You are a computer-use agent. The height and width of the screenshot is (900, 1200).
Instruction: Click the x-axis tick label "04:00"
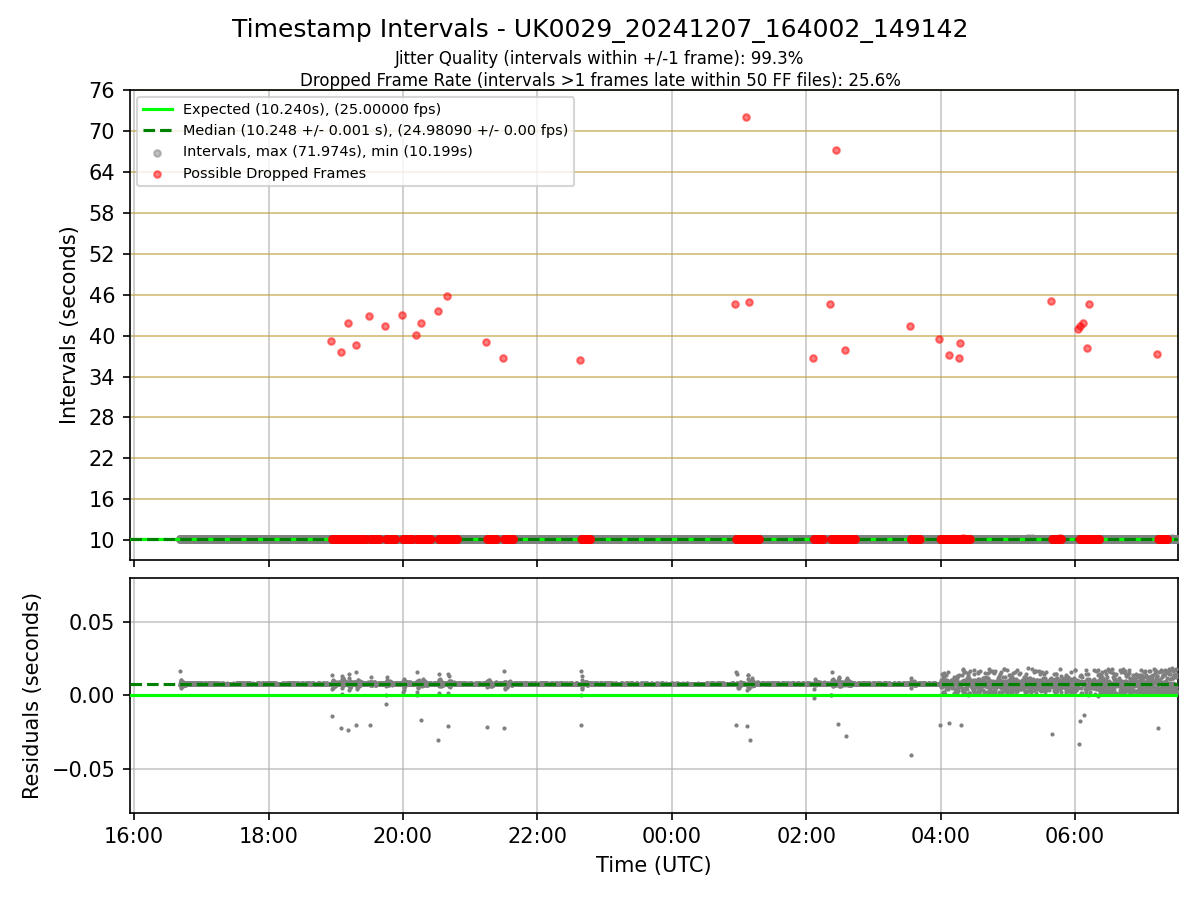[x=940, y=835]
